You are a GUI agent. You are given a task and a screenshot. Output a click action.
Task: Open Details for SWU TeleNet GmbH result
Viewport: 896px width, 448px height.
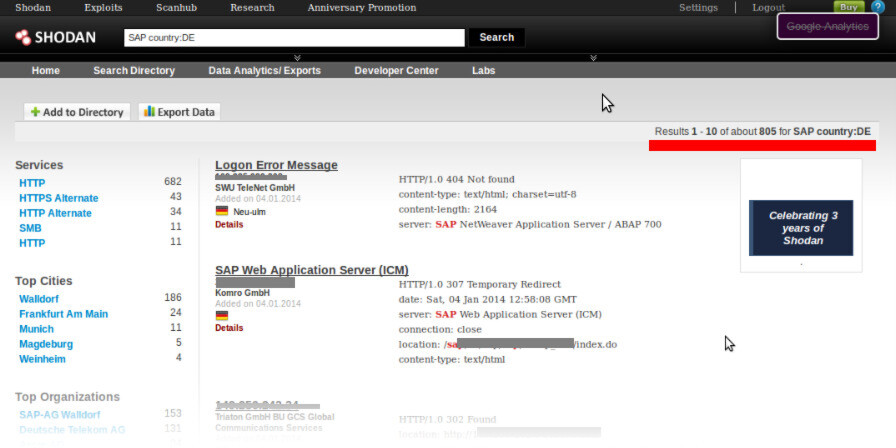coord(229,225)
